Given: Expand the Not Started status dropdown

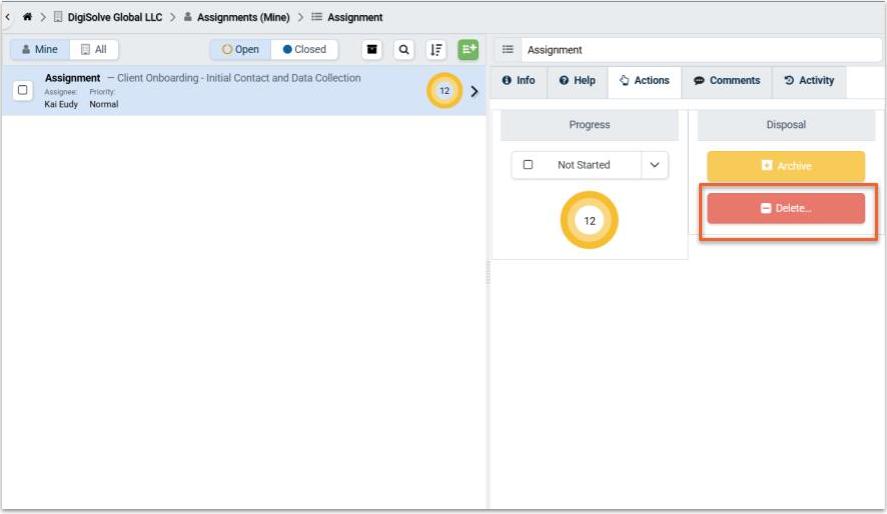Looking at the screenshot, I should [x=655, y=165].
